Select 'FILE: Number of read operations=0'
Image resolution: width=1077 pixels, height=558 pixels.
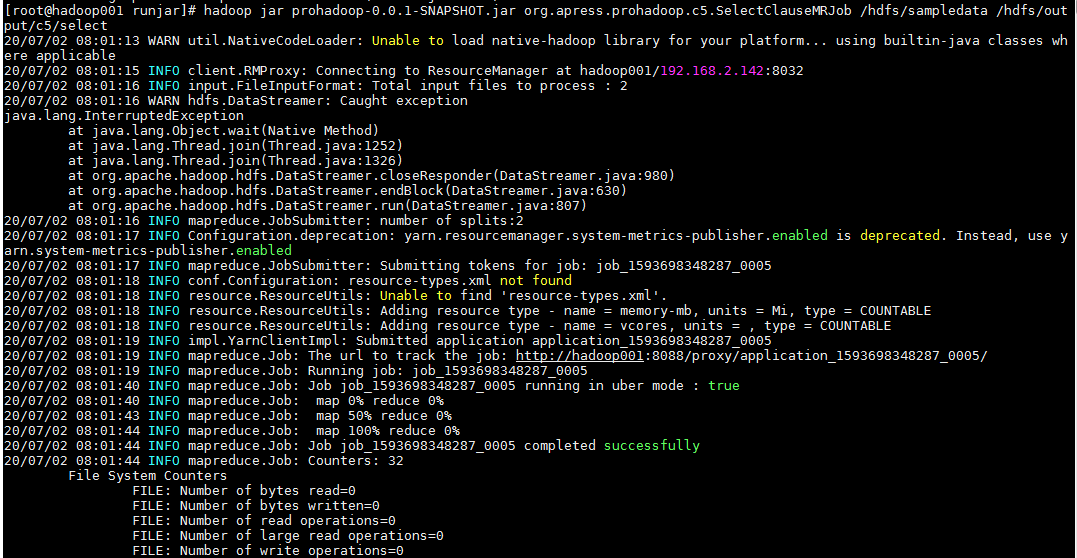264,521
